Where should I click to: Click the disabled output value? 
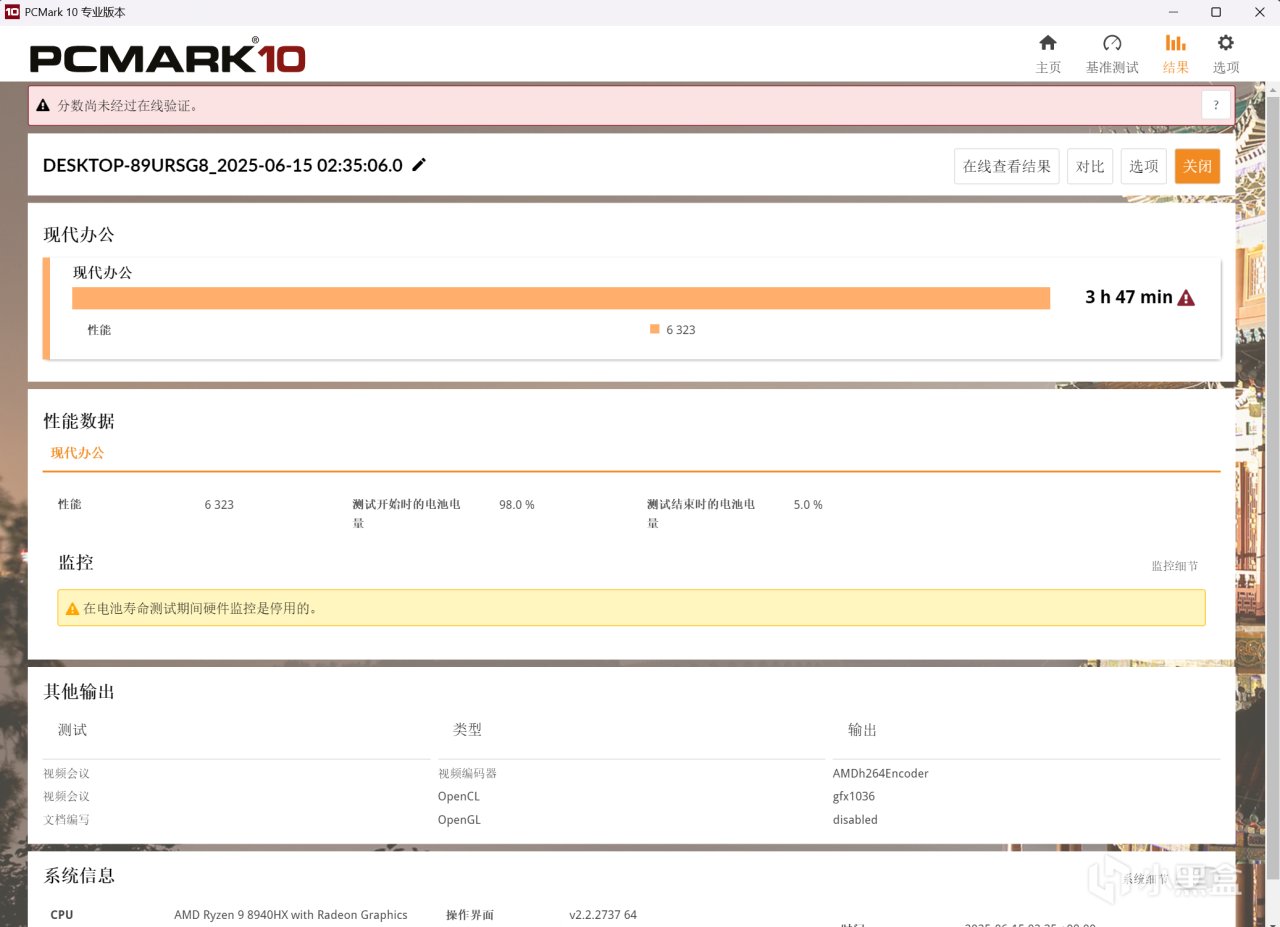(855, 819)
